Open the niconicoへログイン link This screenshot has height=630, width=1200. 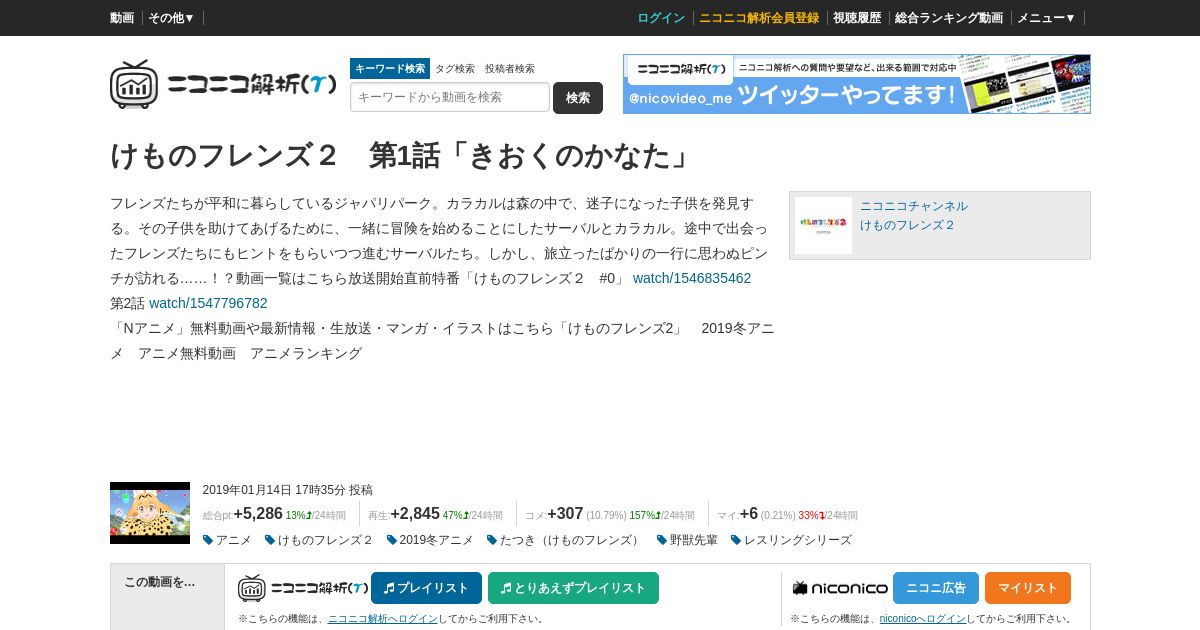coord(923,619)
